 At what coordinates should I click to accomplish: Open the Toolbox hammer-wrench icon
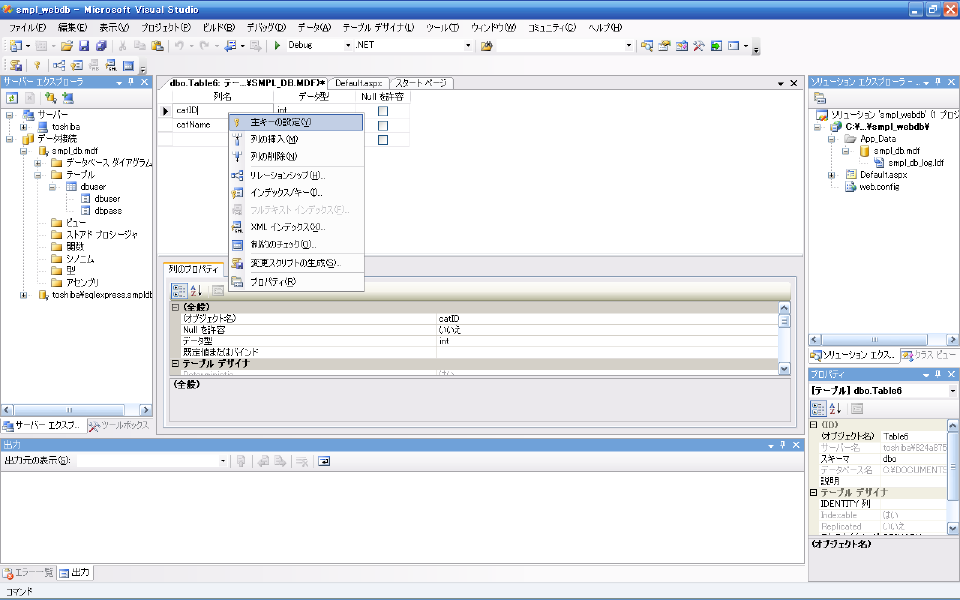coord(699,46)
